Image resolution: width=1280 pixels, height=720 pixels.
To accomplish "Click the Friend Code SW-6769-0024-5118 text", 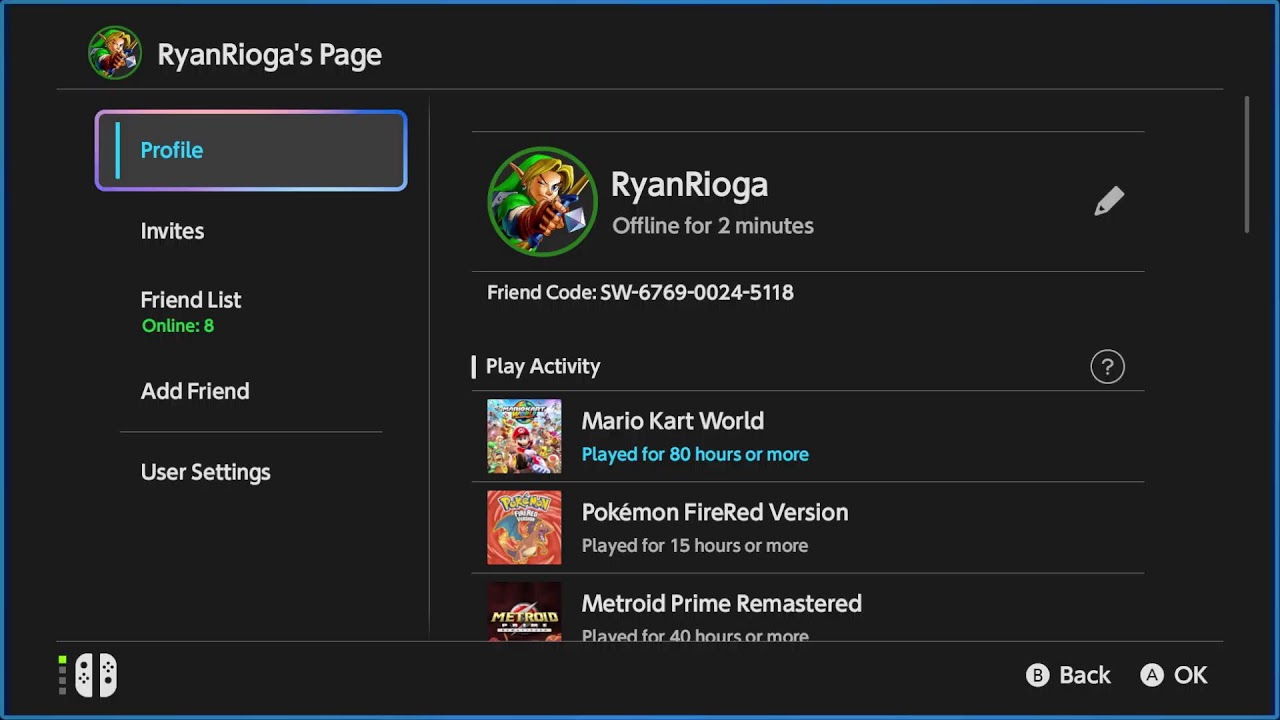I will click(640, 293).
